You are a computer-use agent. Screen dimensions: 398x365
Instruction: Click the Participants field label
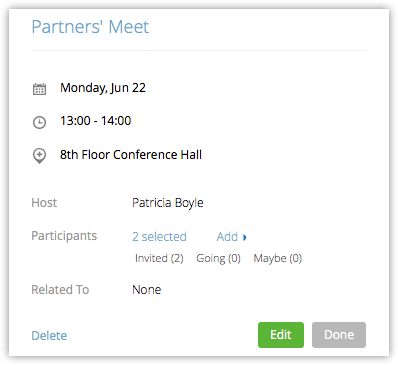pos(64,236)
